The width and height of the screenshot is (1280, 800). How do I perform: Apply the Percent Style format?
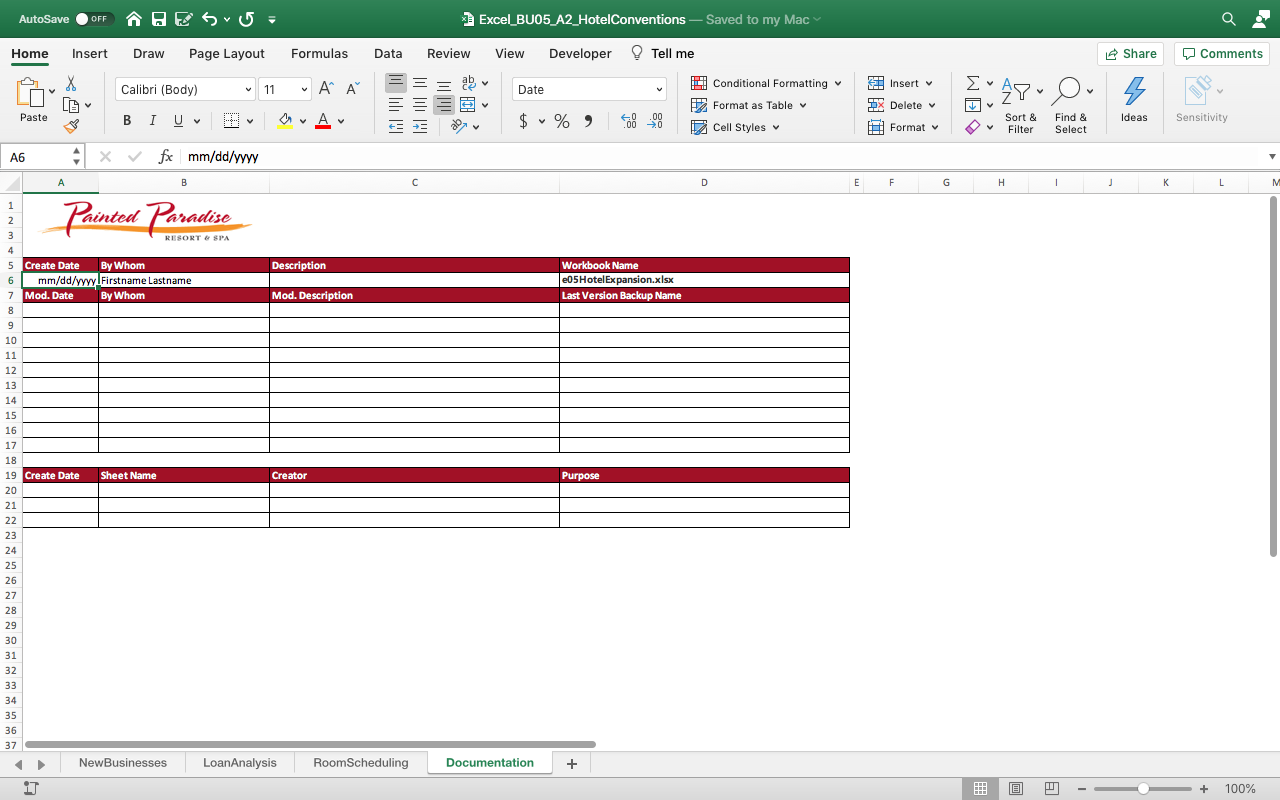562,121
